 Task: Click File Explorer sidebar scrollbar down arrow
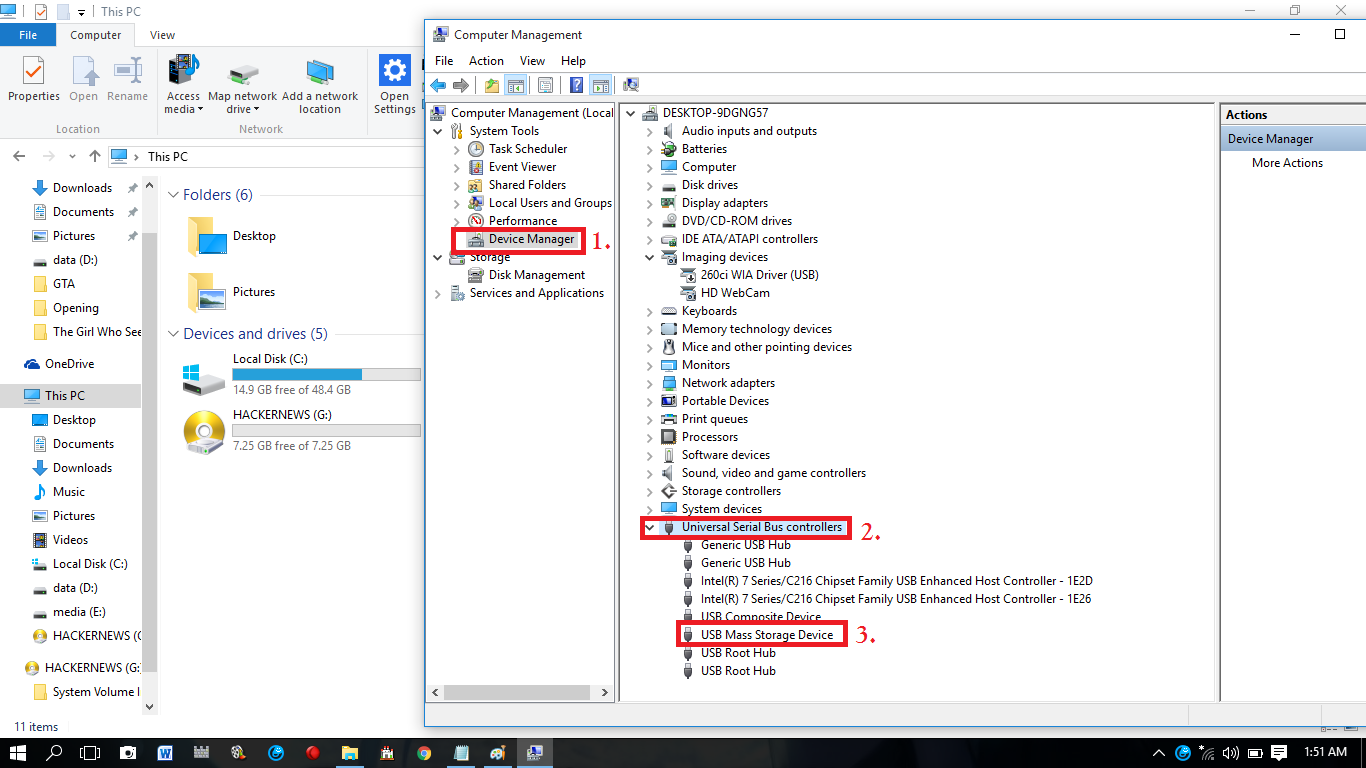point(150,706)
